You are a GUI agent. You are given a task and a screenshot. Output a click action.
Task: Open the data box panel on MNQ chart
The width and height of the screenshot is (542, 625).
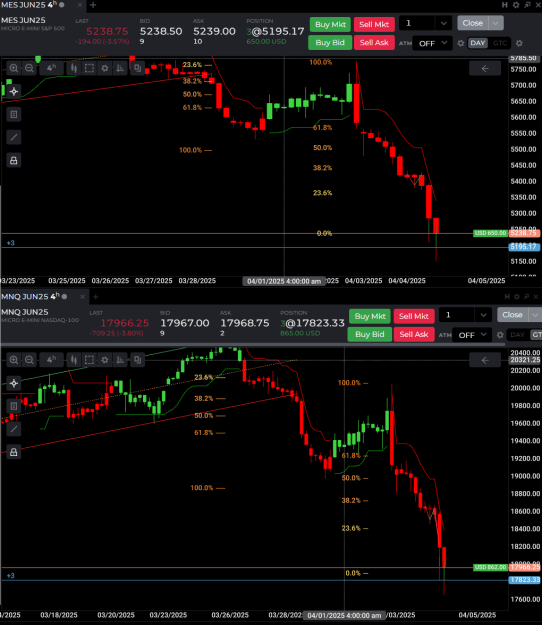coord(14,406)
